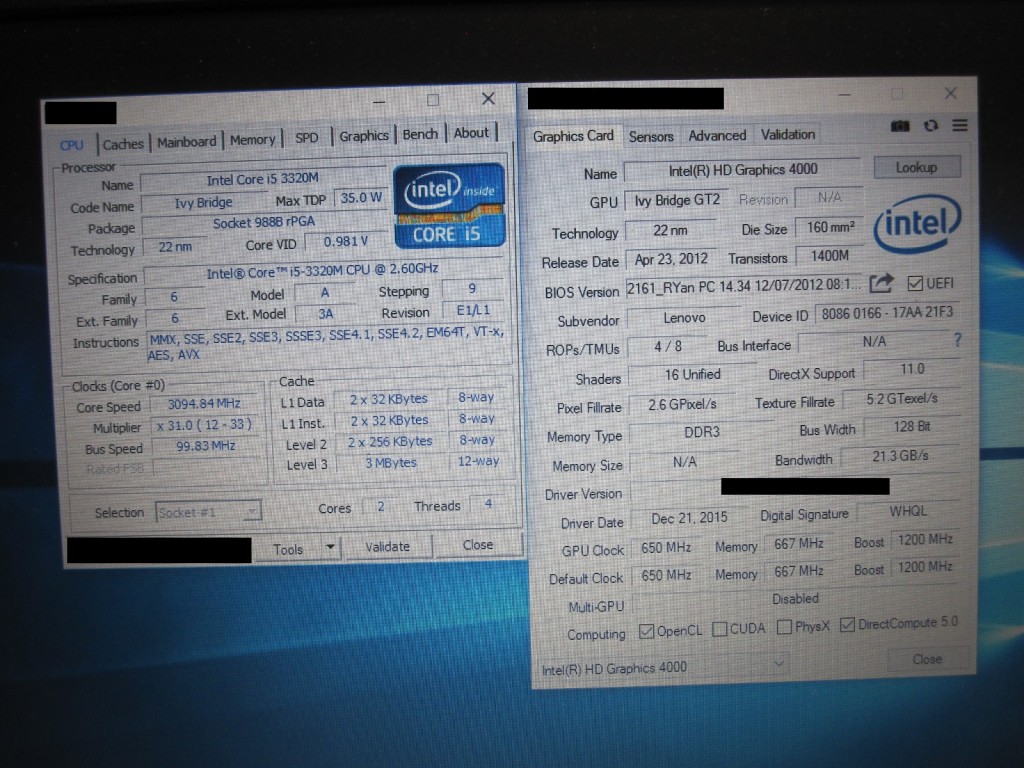The width and height of the screenshot is (1024, 768).
Task: Click the Close button in GPU-Z
Action: (927, 660)
